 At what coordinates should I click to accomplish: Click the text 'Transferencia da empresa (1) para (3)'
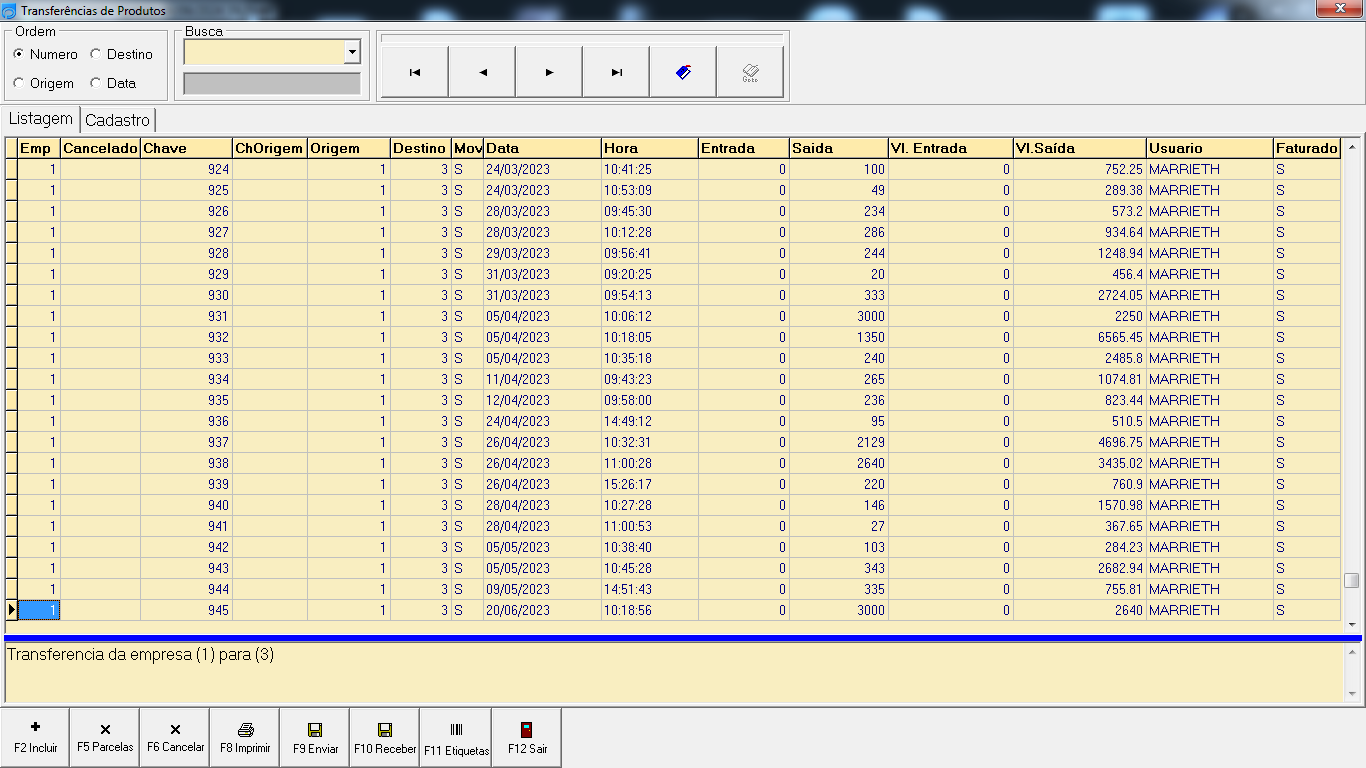140,655
